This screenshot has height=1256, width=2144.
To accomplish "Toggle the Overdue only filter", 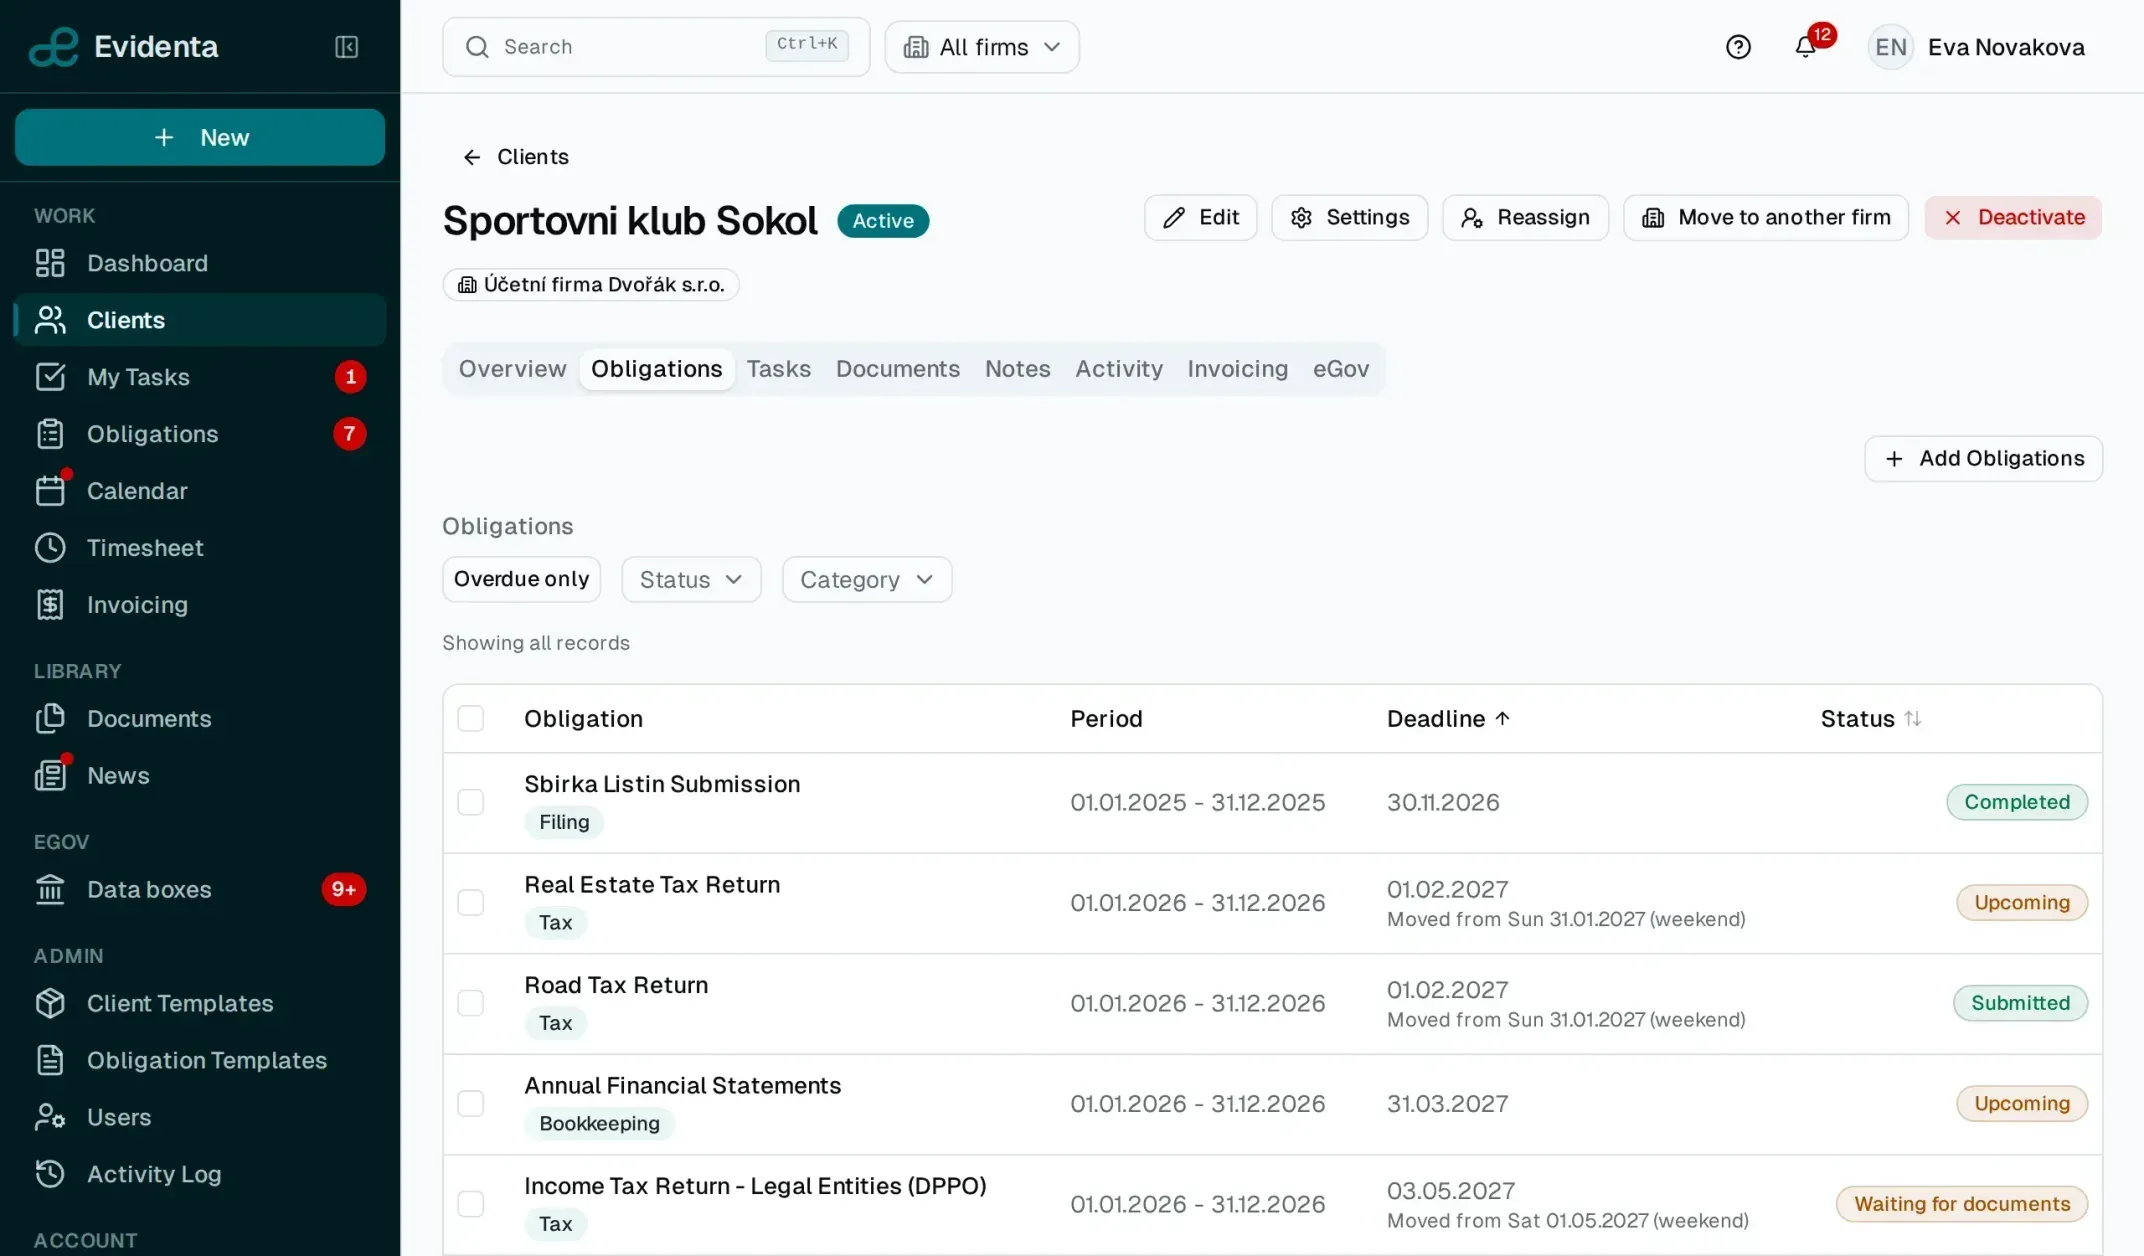I will [x=522, y=580].
